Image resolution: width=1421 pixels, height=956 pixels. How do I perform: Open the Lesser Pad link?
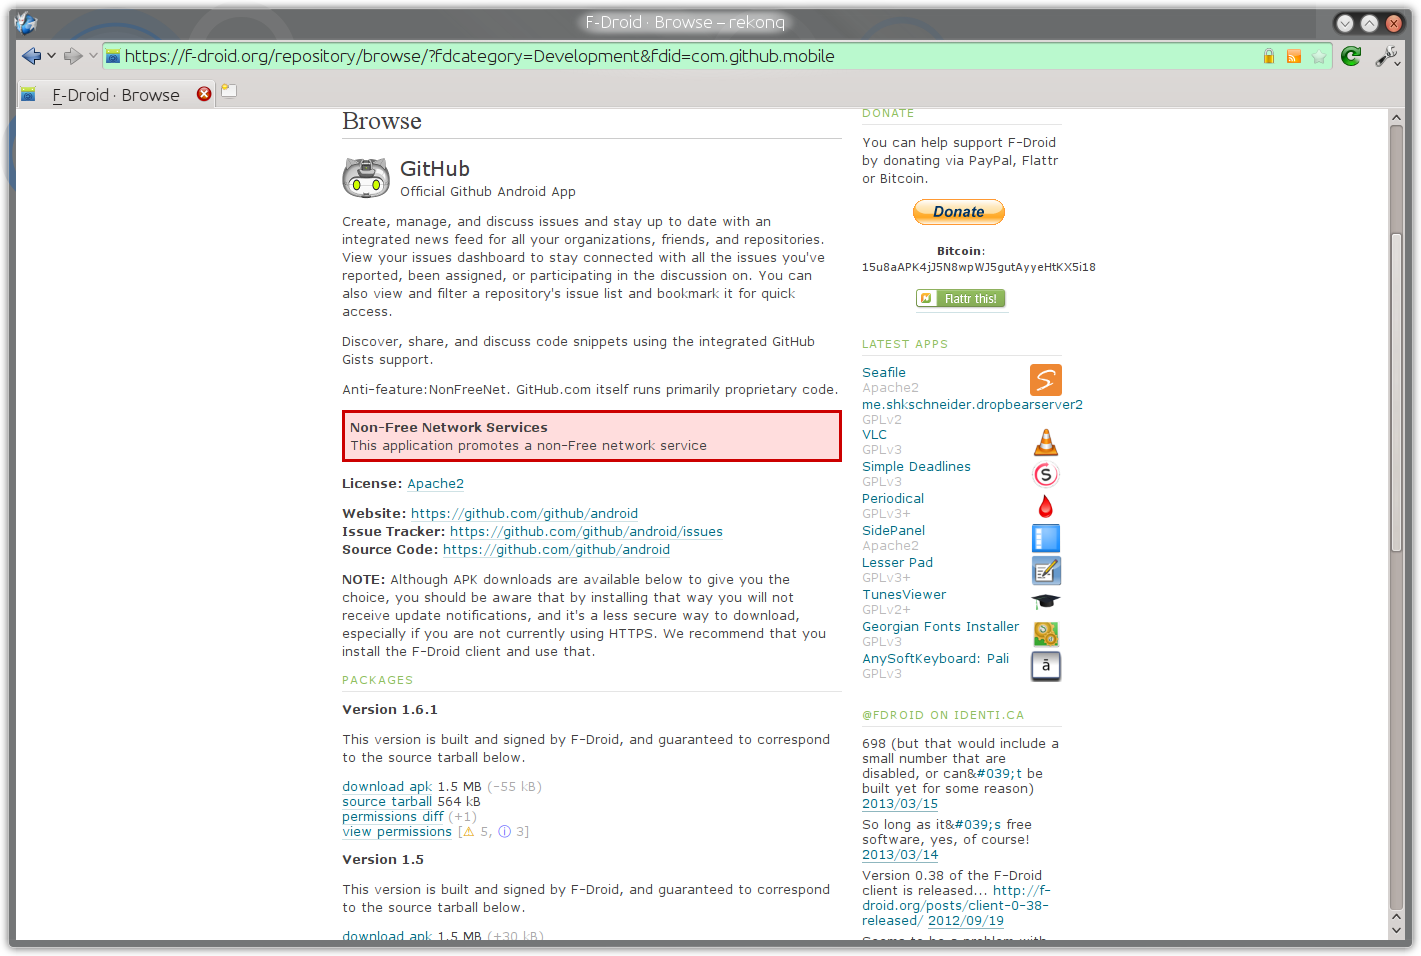click(x=897, y=563)
